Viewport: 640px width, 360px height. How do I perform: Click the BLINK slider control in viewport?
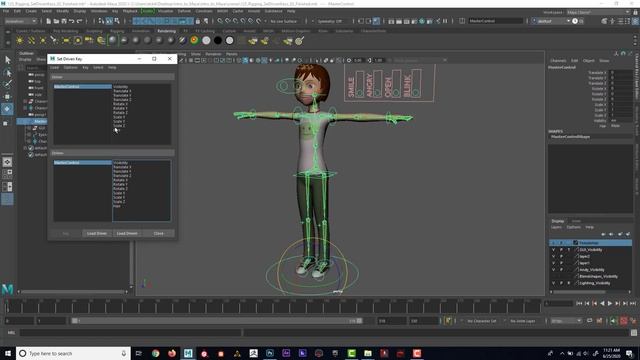(x=416, y=93)
